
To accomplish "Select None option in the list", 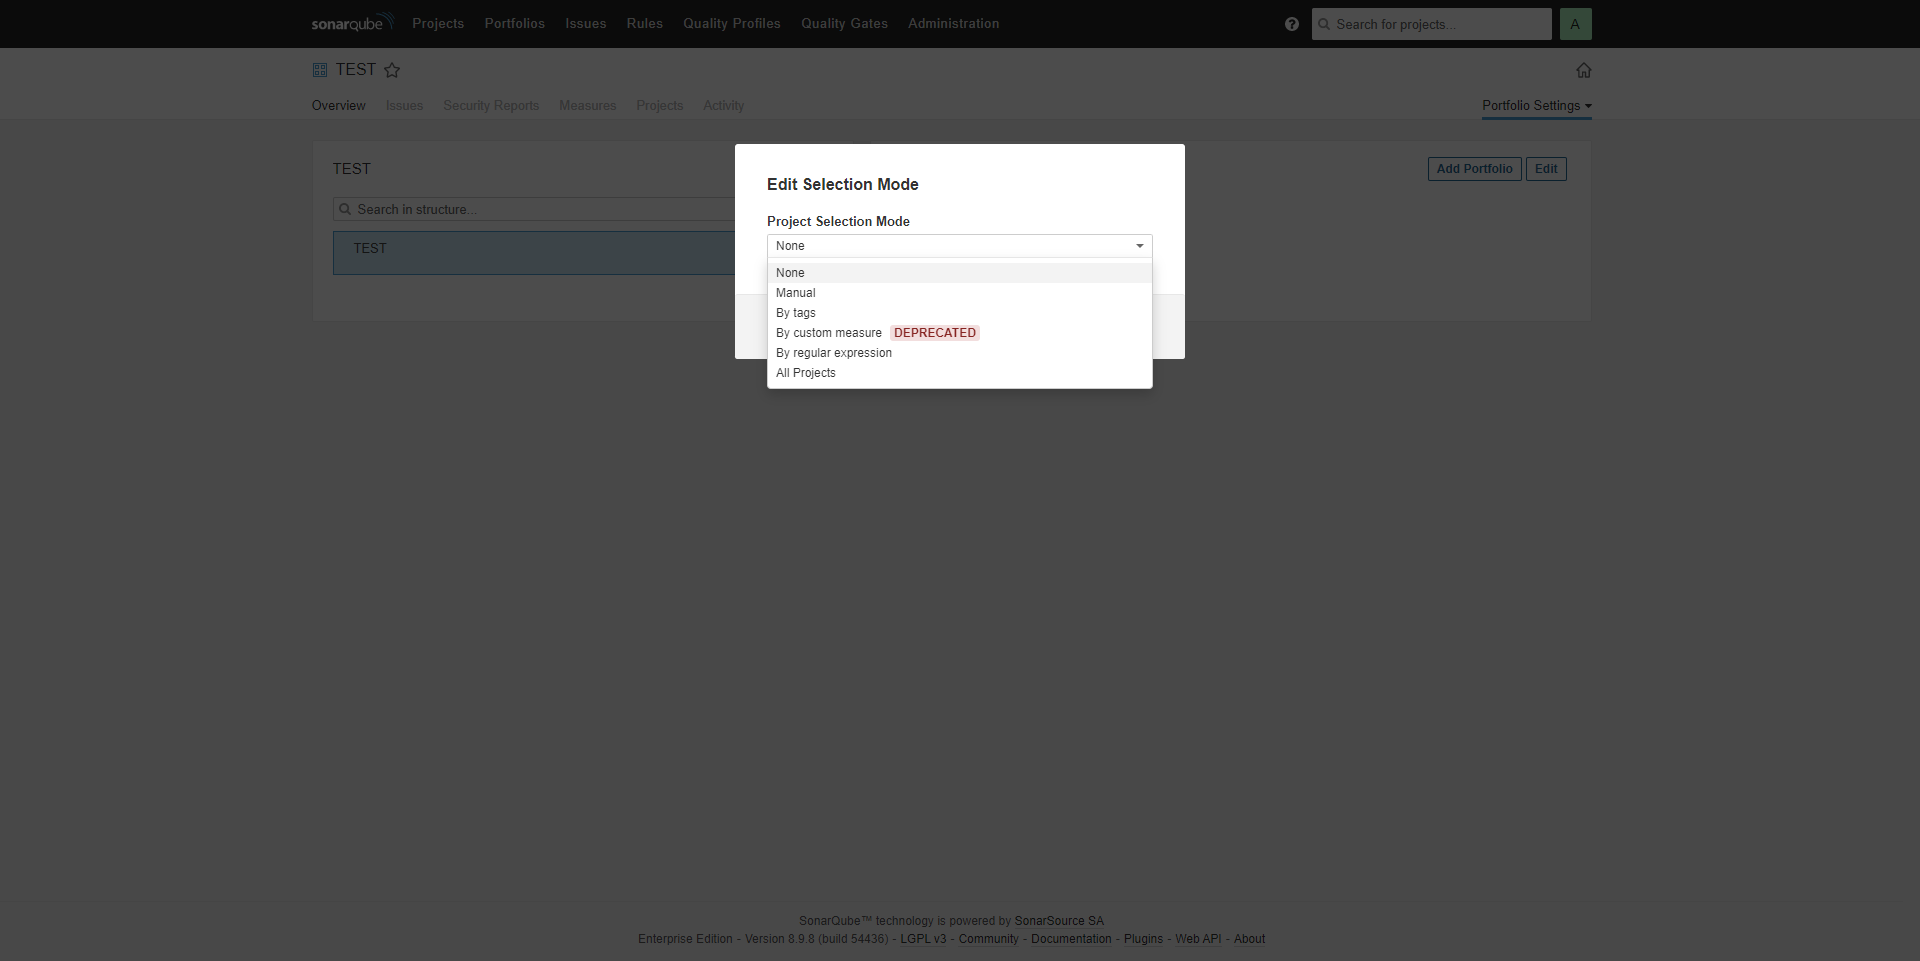I will 960,273.
